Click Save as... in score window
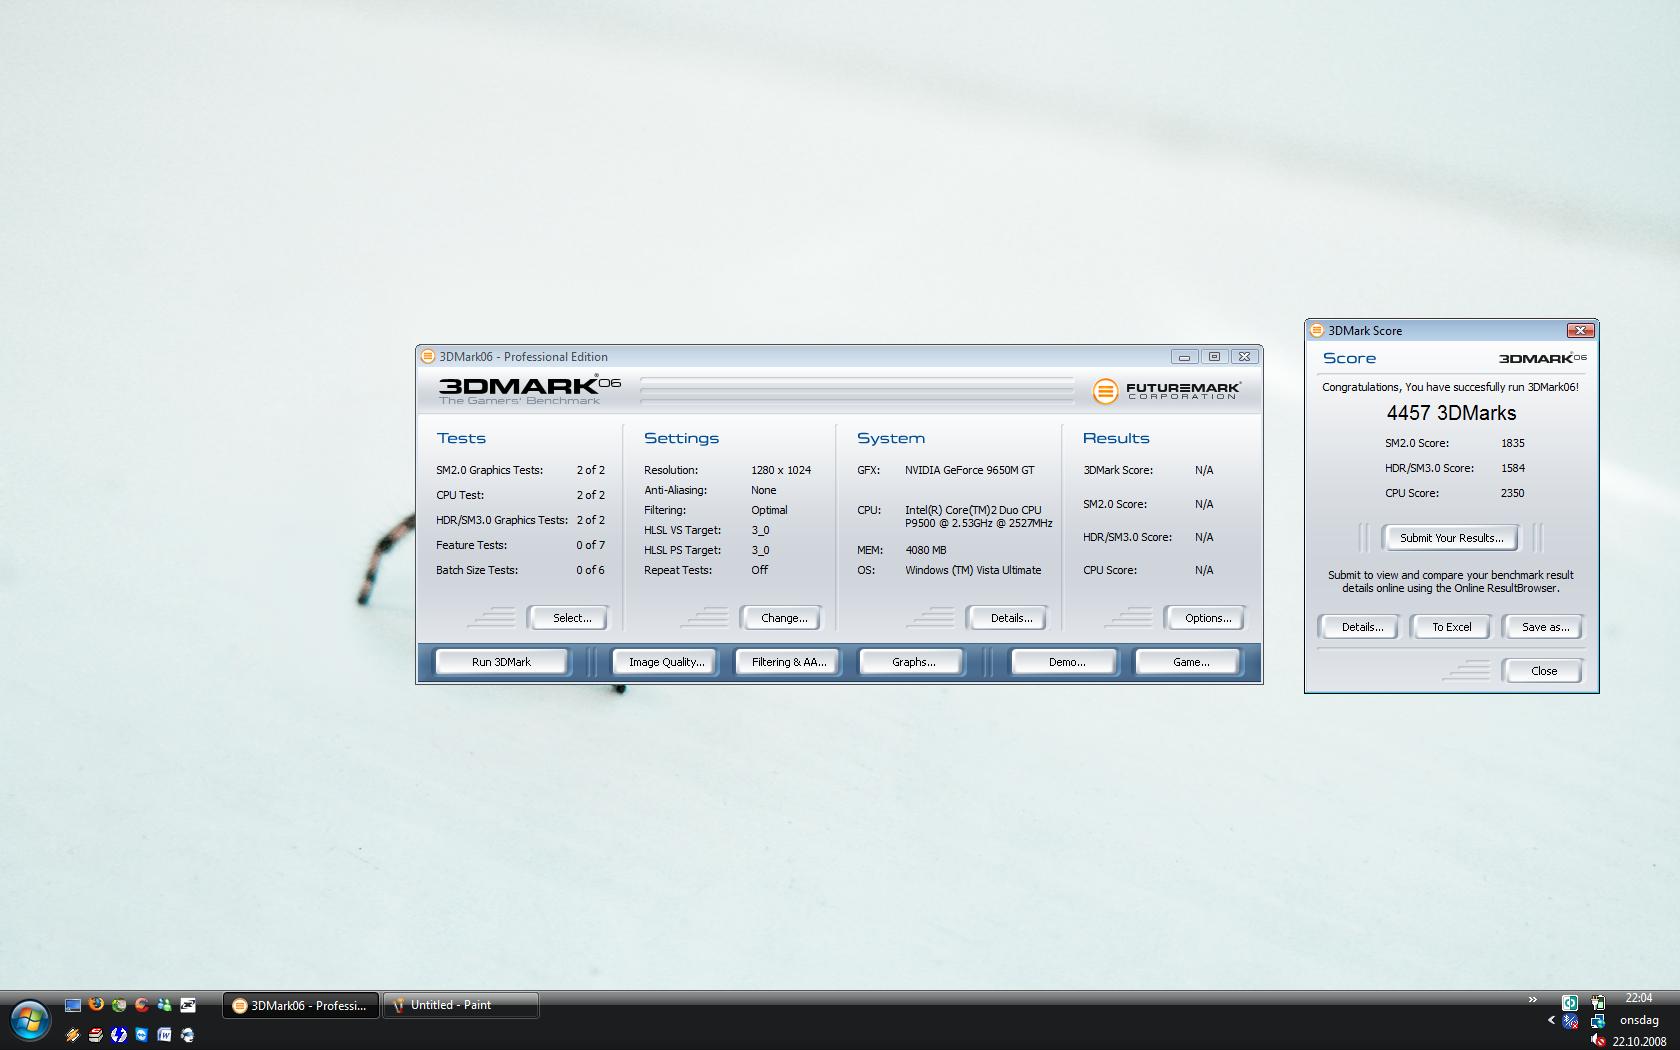 coord(1544,627)
